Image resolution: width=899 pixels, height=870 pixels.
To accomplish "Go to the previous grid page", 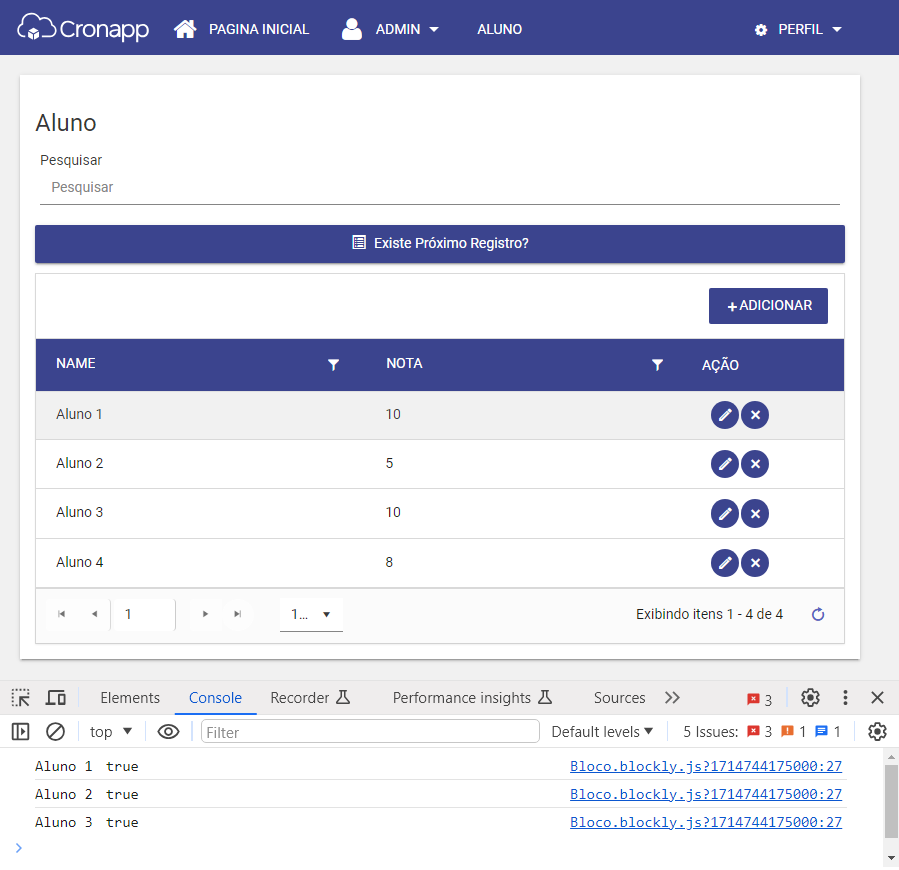I will pos(95,614).
